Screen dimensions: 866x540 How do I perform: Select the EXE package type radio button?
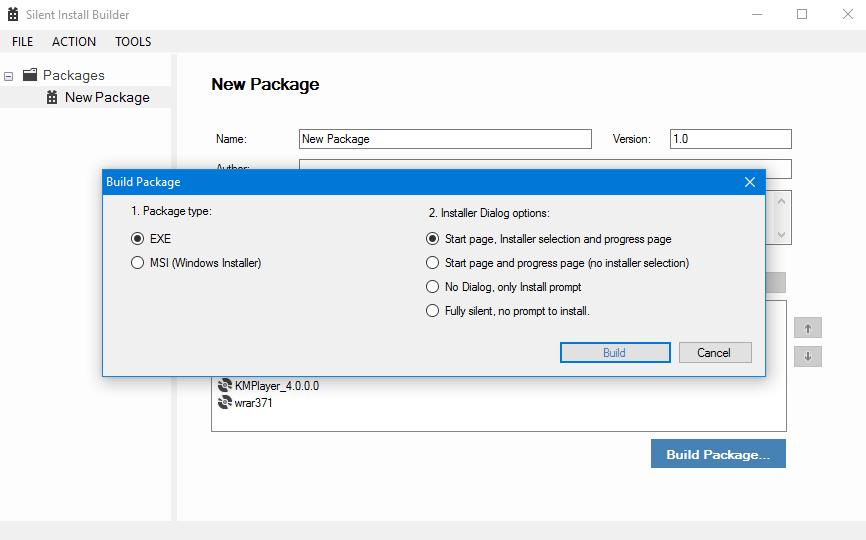click(x=138, y=239)
